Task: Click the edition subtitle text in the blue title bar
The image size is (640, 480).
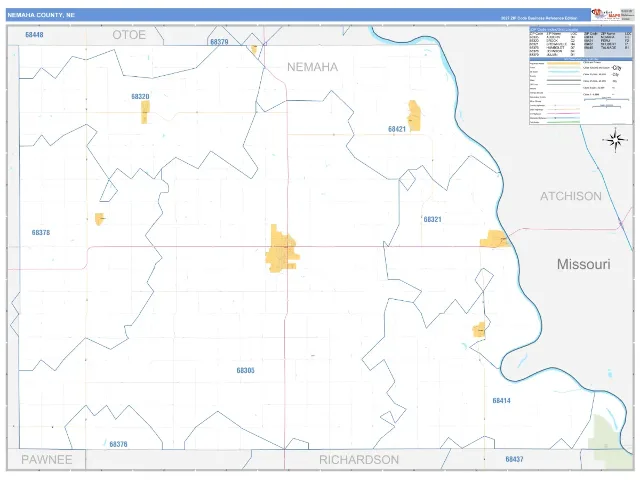Action: point(539,18)
